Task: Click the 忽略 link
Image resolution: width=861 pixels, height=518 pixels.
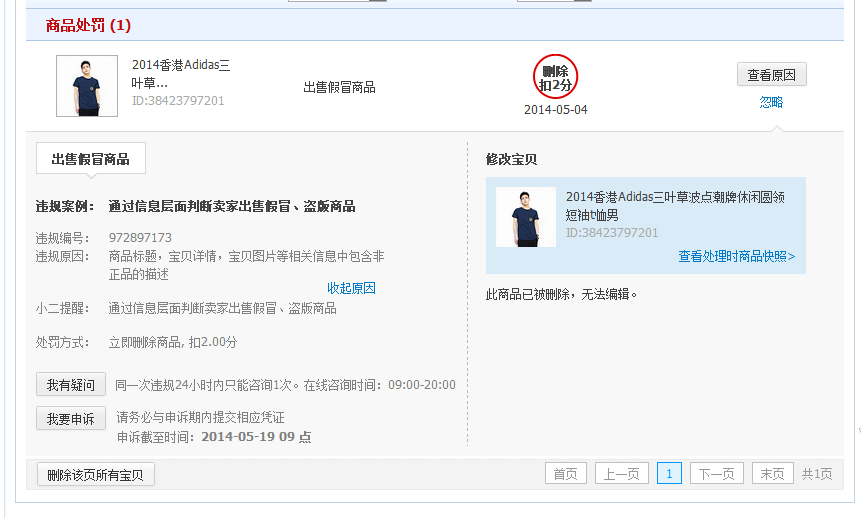Action: click(770, 102)
